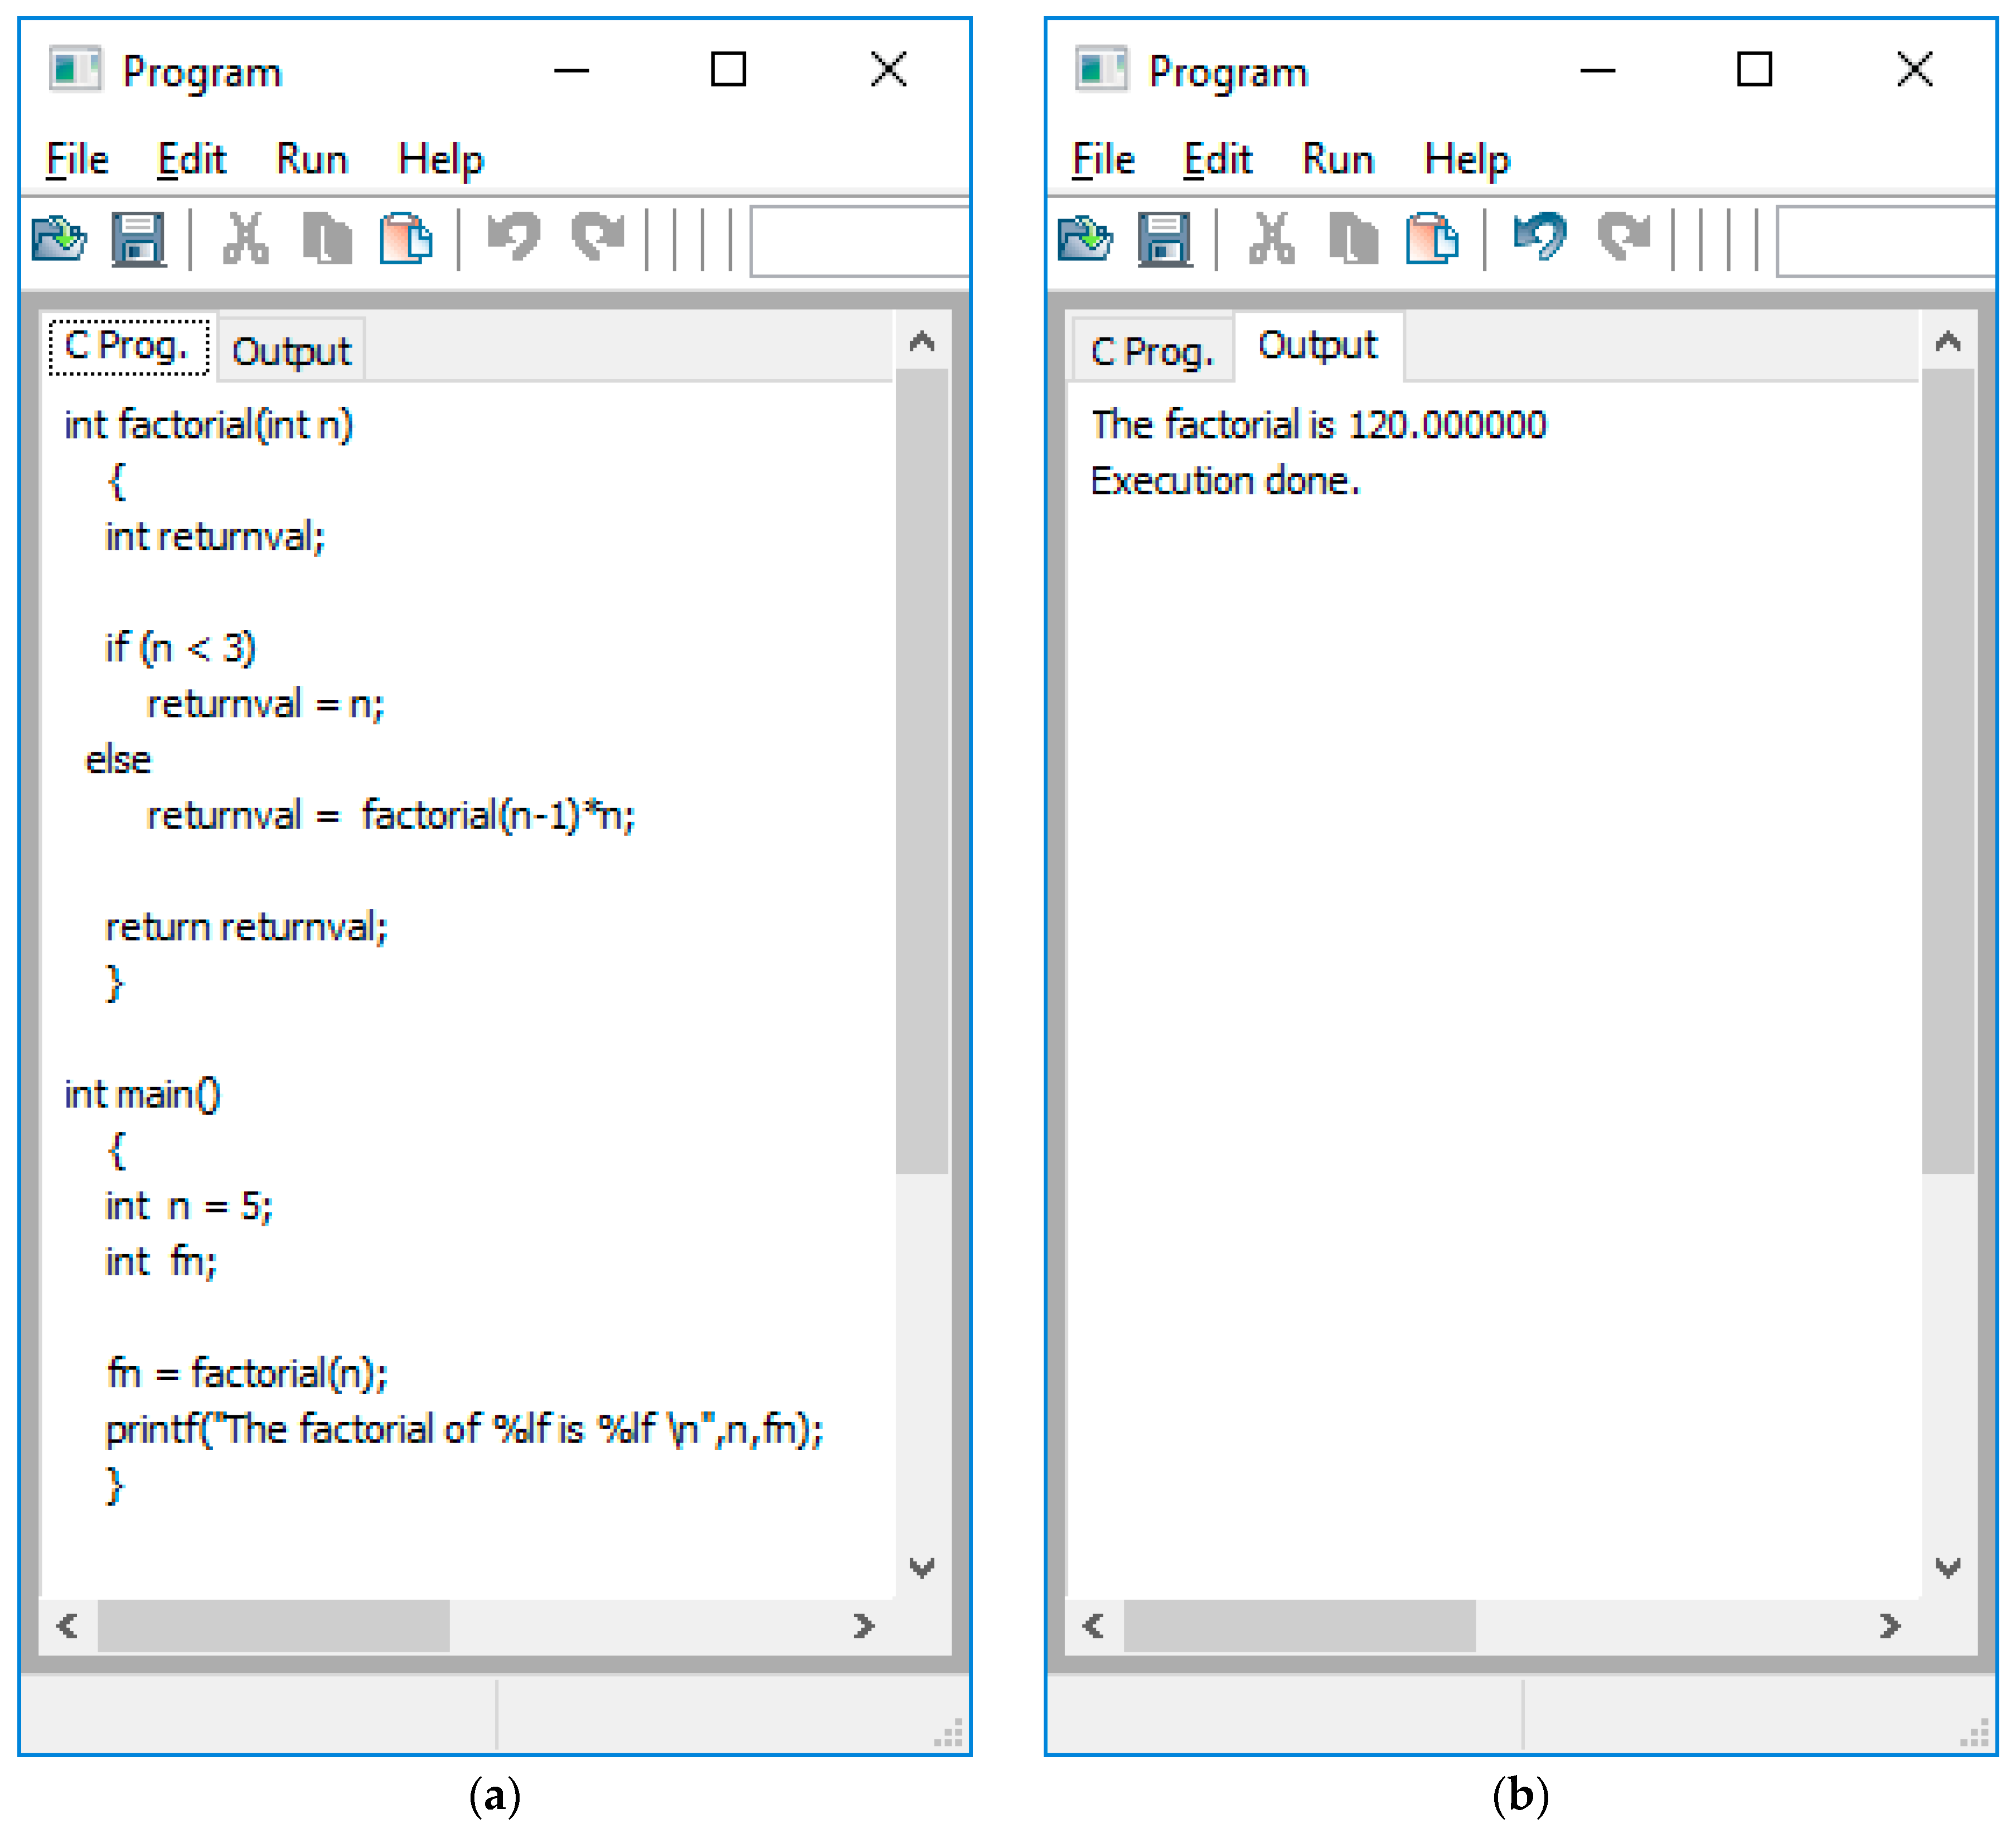Viewport: 2016px width, 1838px height.
Task: Click the 'else' keyword line
Action: click(118, 760)
